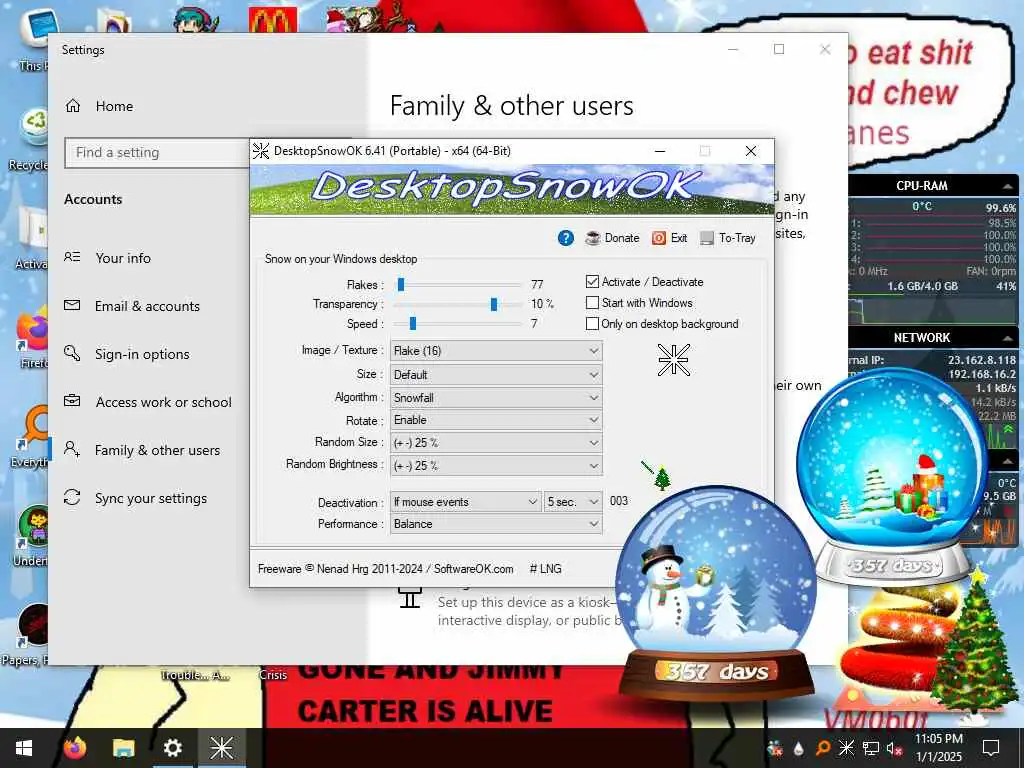The height and width of the screenshot is (768, 1024).
Task: Select Sign-in options in Settings
Action: coord(142,354)
